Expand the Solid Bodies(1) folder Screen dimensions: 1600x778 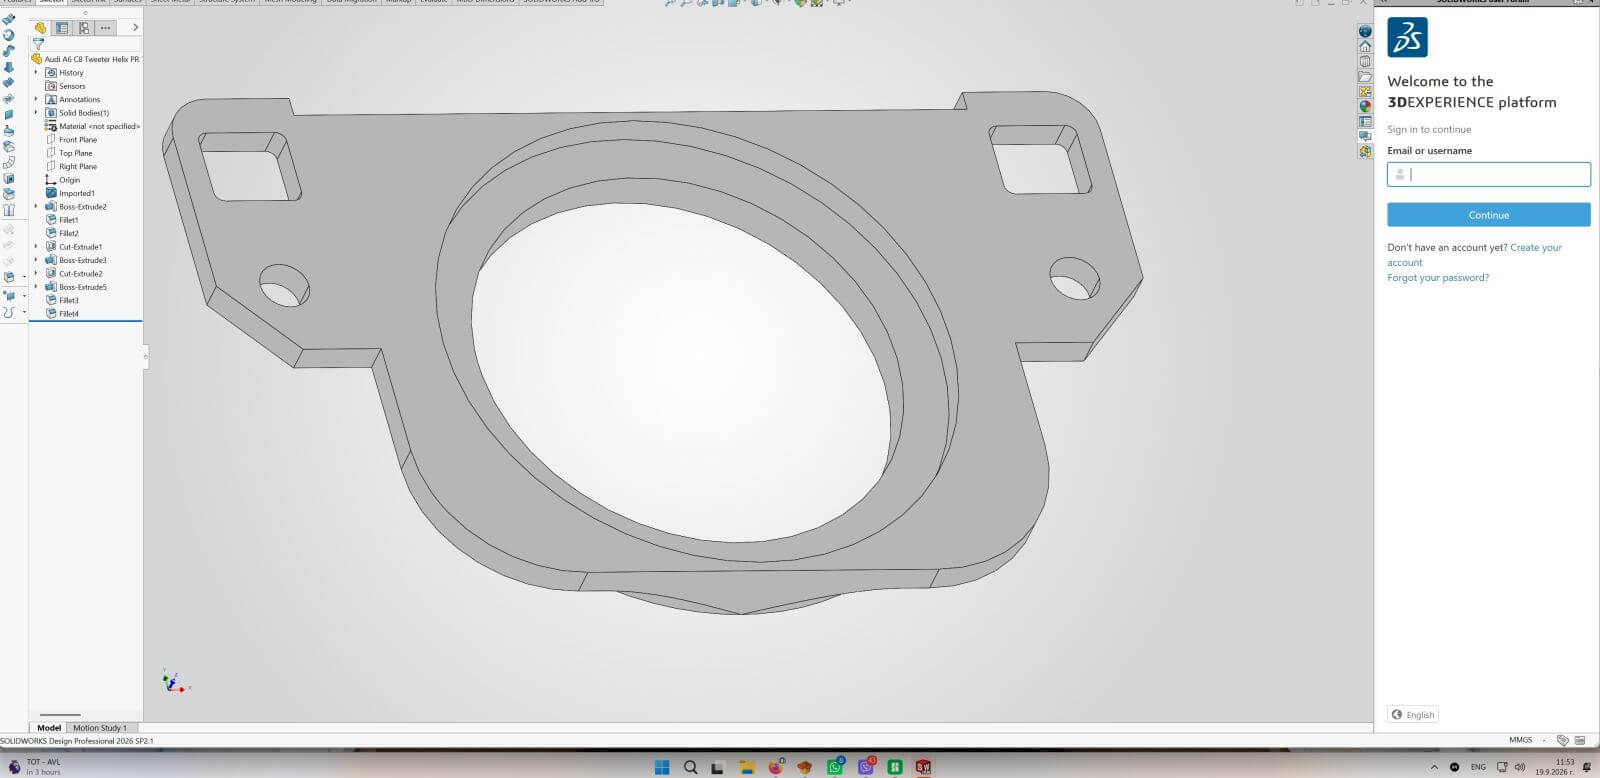[x=36, y=113]
